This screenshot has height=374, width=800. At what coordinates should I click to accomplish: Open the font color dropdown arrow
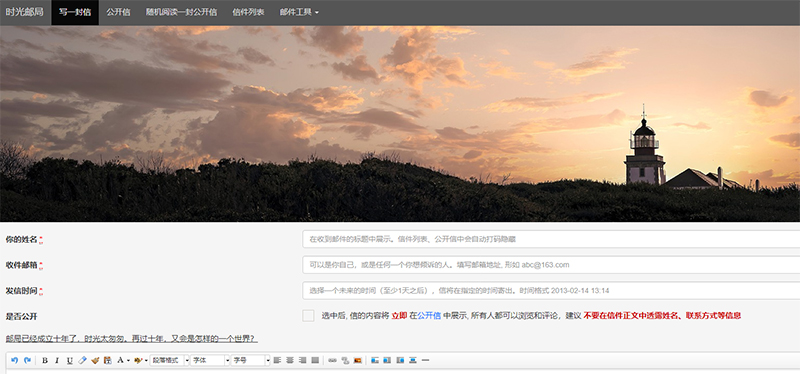(x=128, y=360)
